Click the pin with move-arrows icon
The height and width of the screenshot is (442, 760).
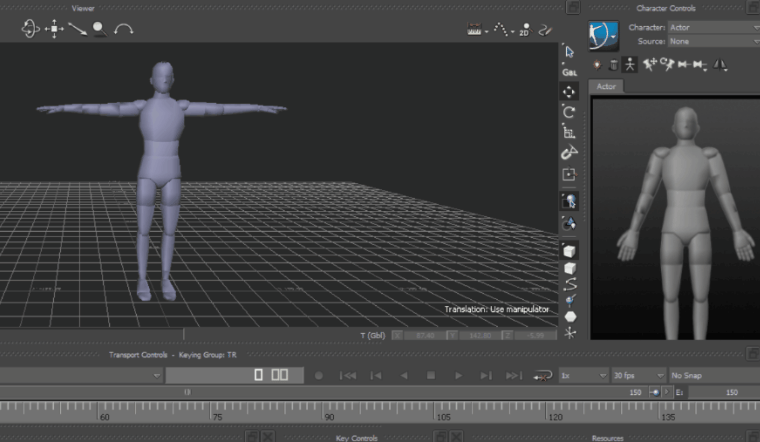(649, 64)
